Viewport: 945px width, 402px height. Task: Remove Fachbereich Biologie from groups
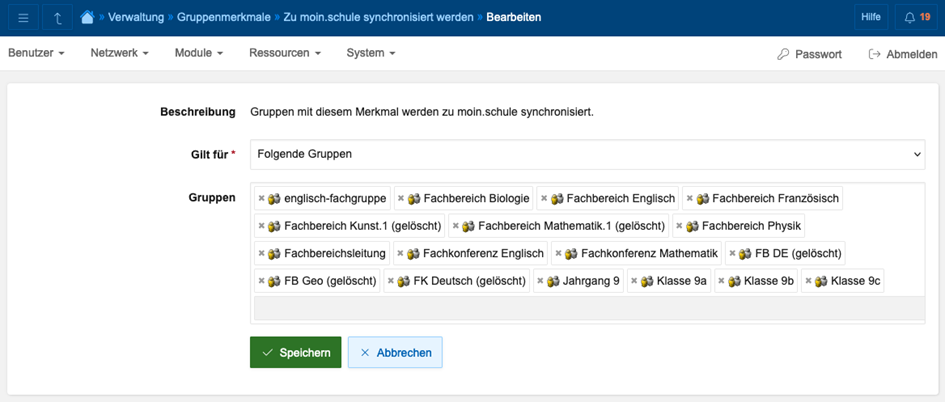point(401,199)
